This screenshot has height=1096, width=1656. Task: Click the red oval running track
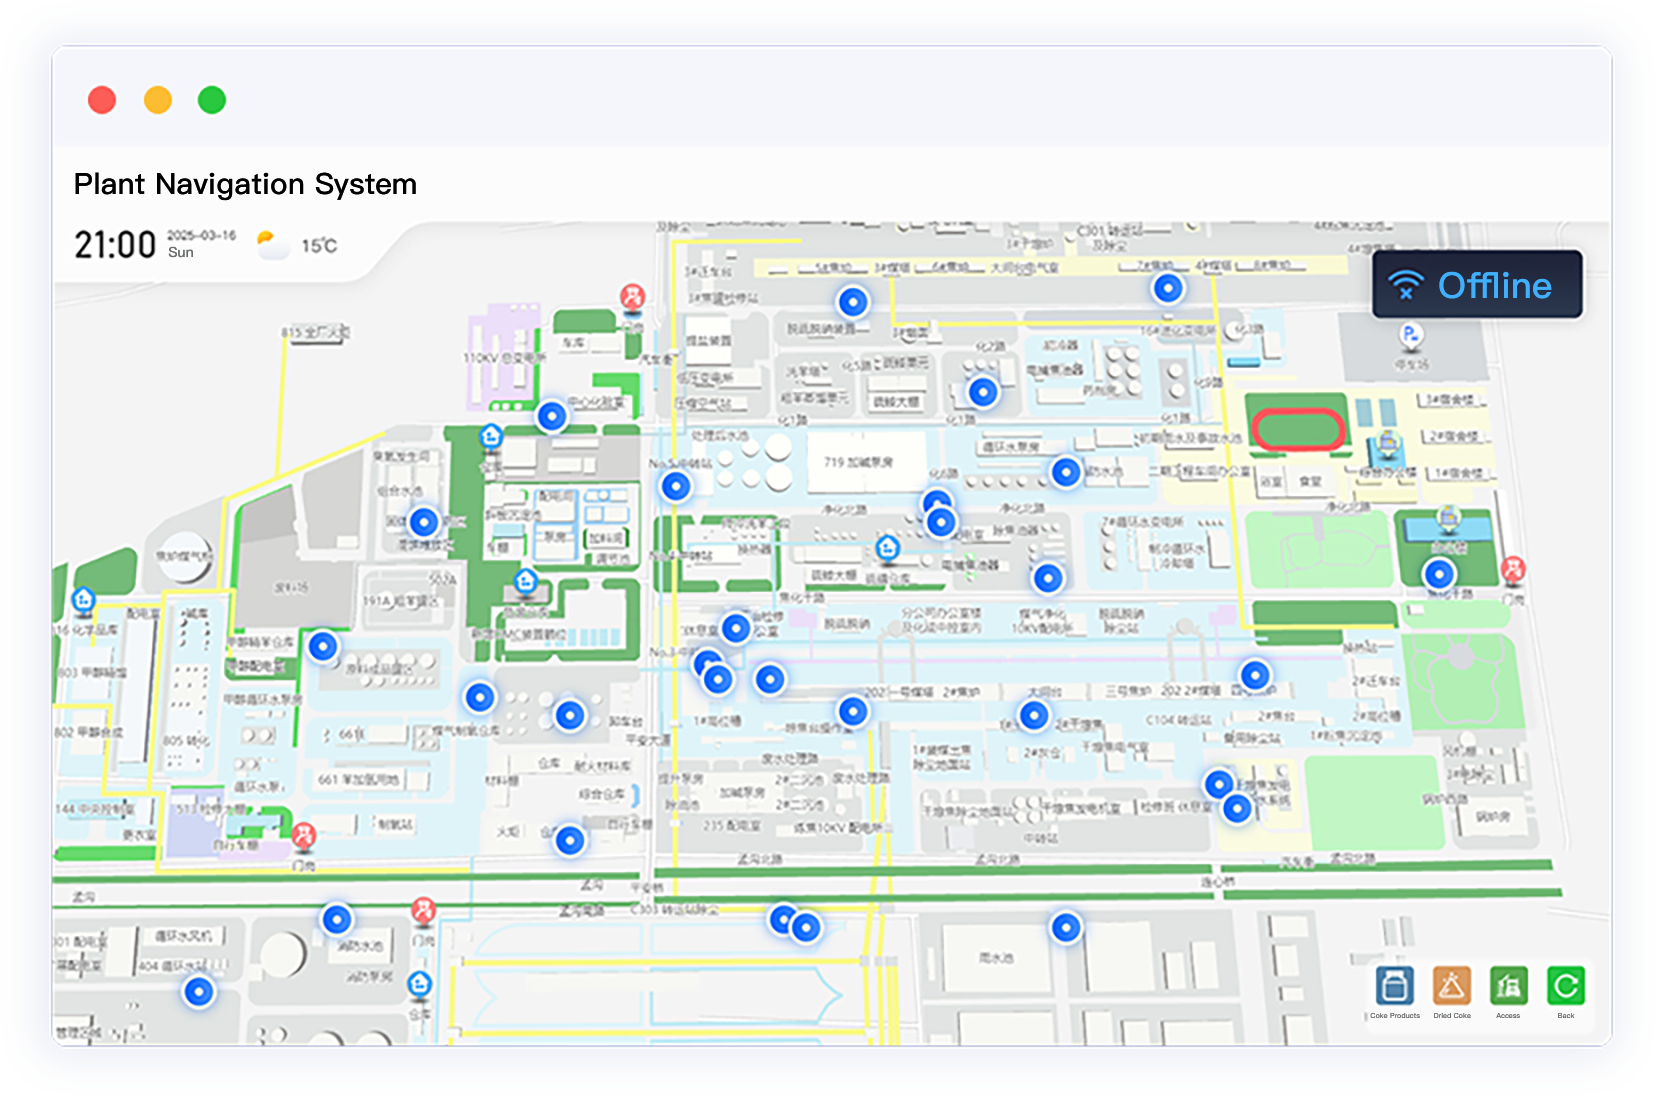(1297, 430)
